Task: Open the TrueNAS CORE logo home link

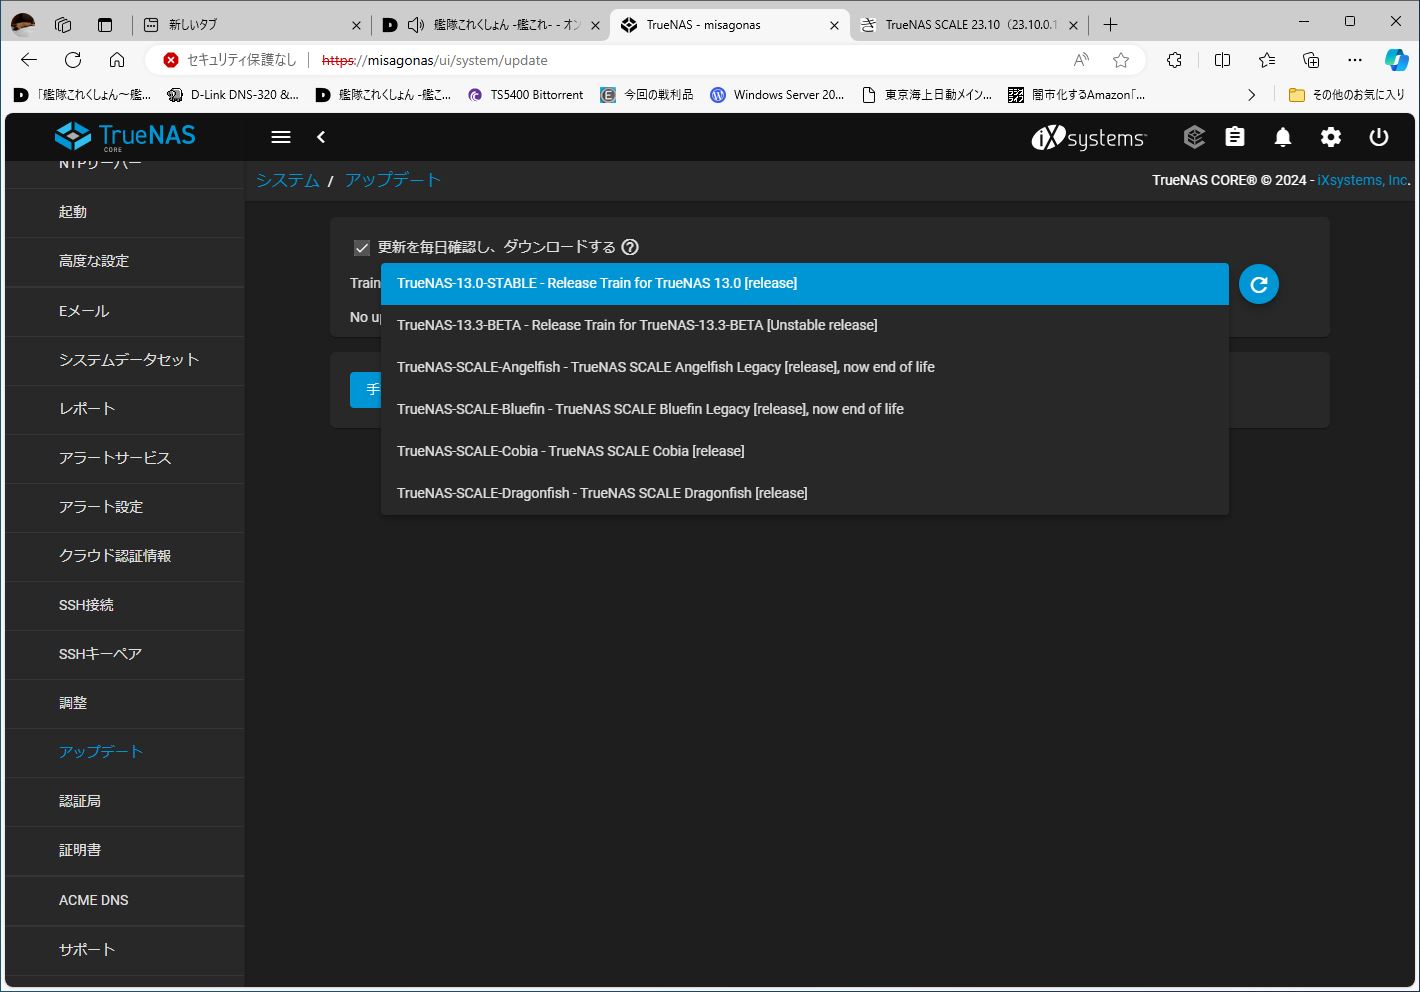Action: click(125, 136)
